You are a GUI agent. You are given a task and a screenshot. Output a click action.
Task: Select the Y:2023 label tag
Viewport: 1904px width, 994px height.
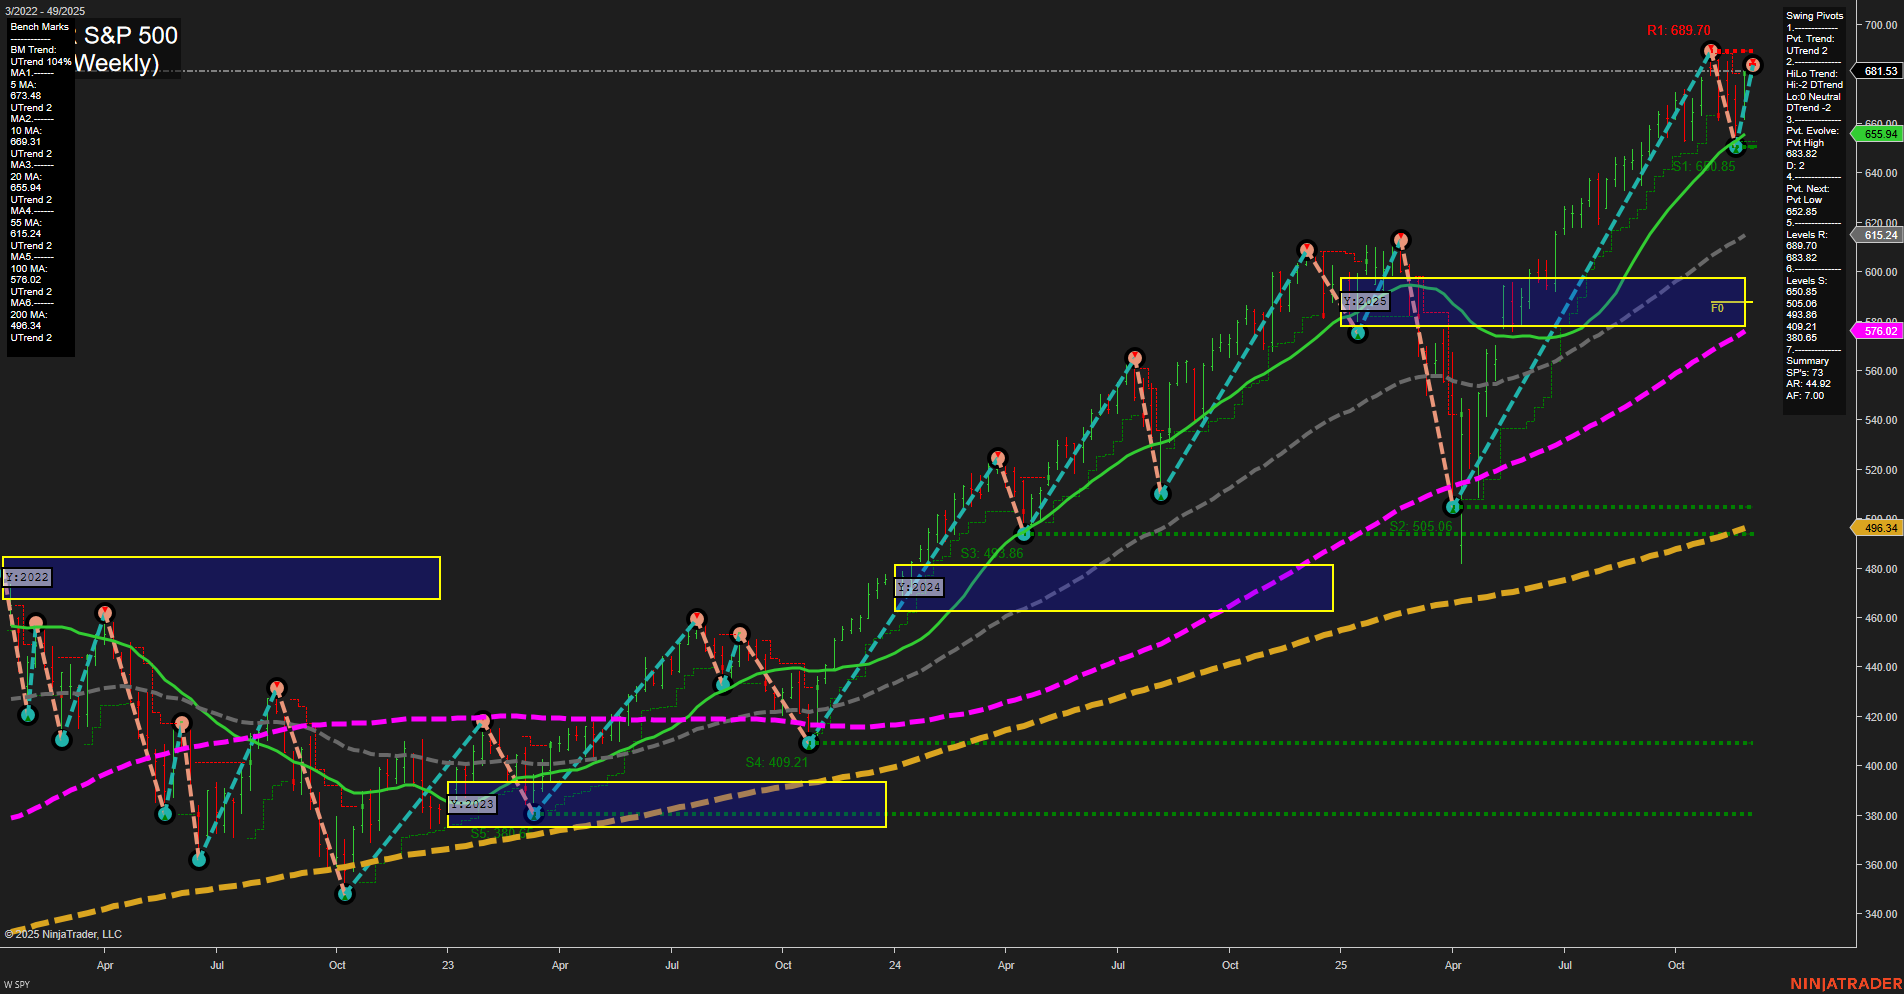tap(471, 802)
